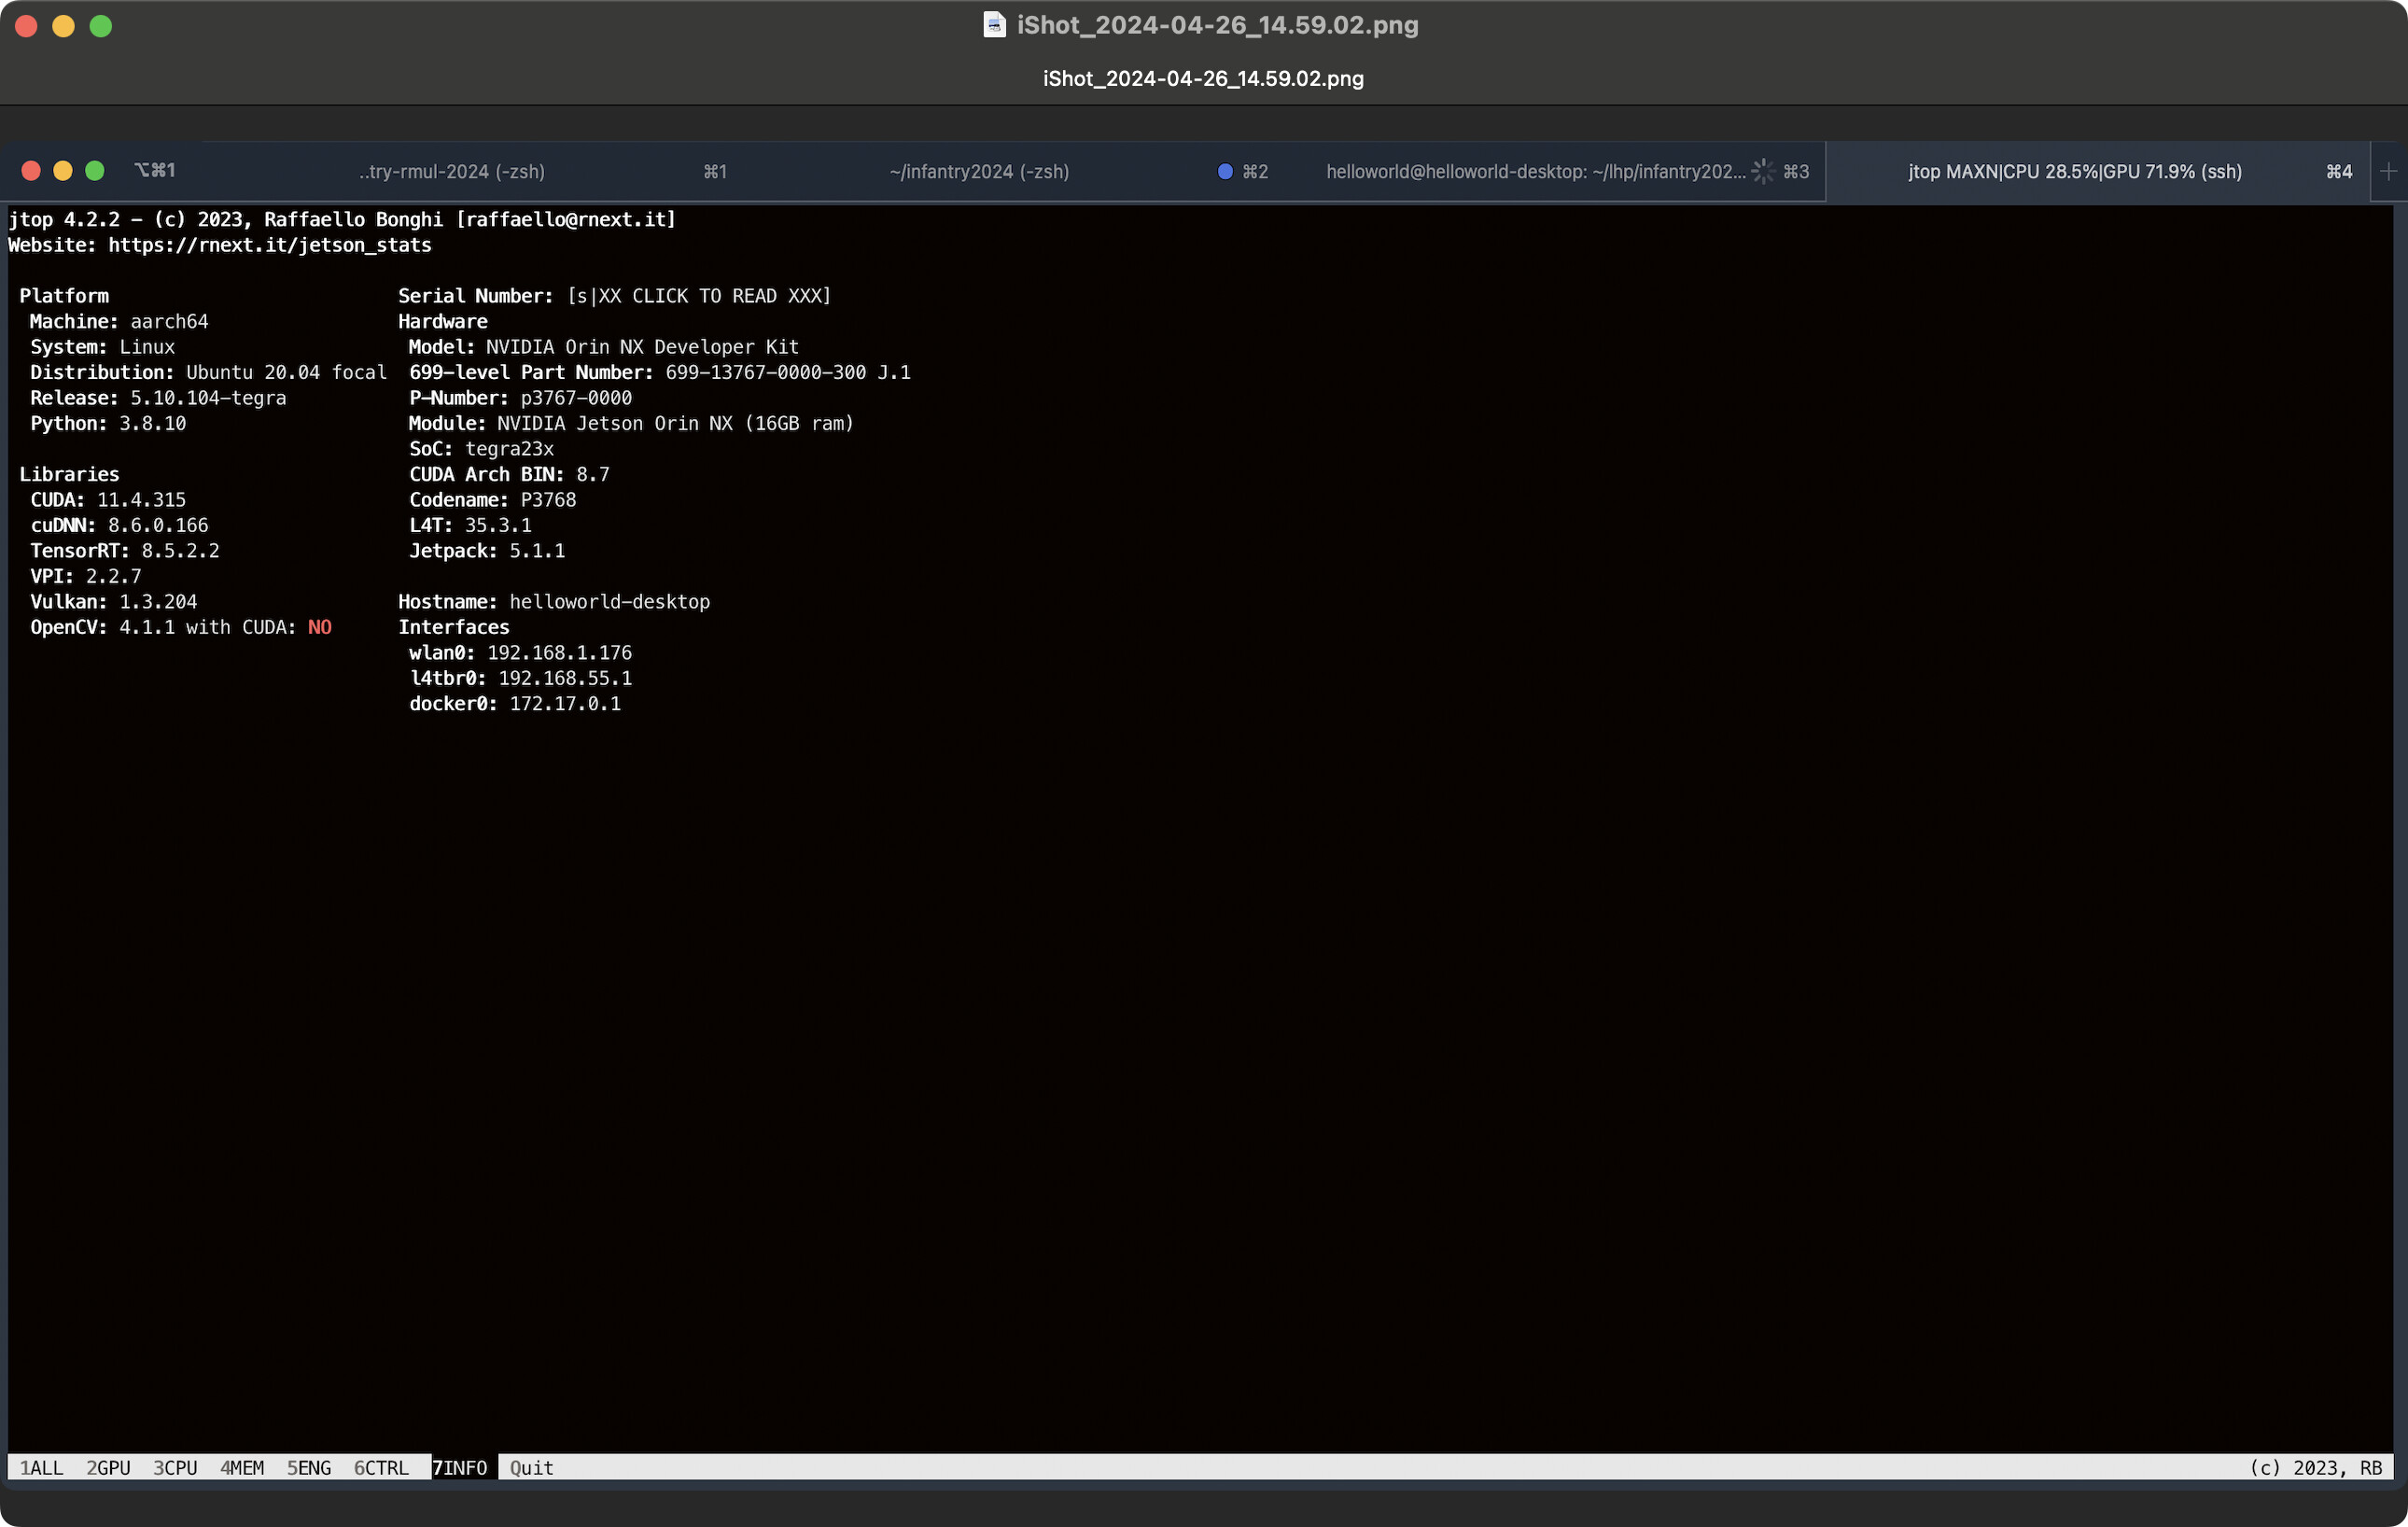
Task: Click the ⌘1 badge on the try-rmul-2024 tab
Action: [715, 171]
